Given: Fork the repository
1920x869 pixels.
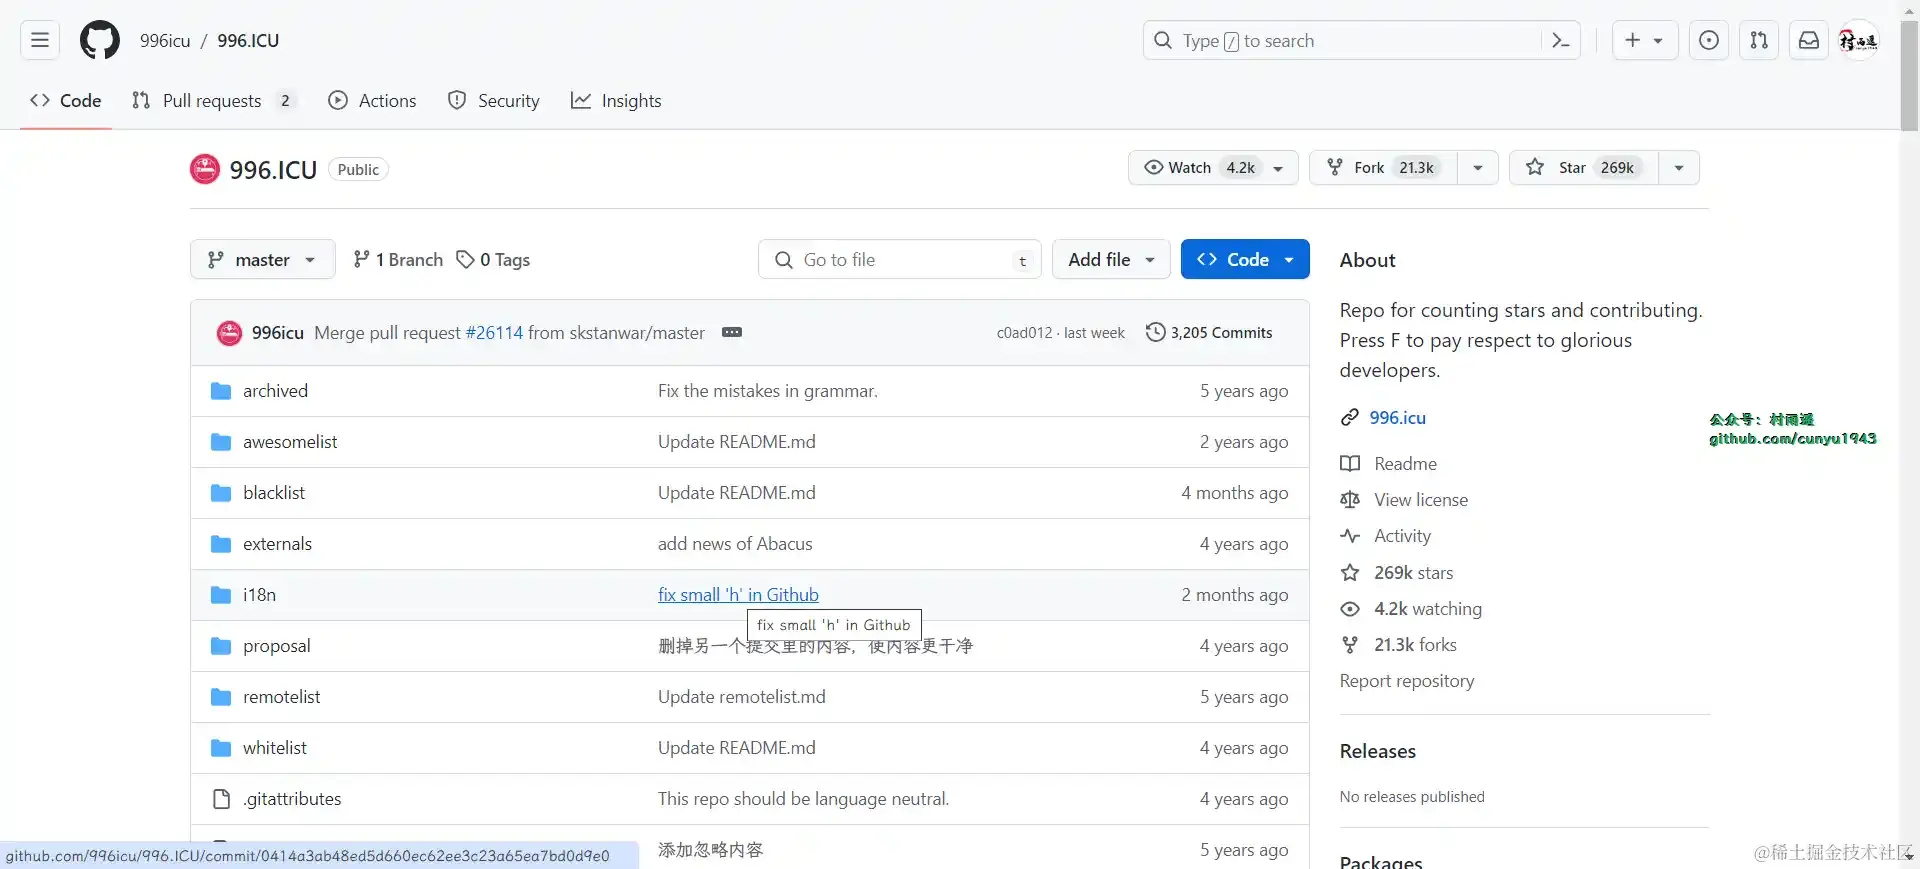Looking at the screenshot, I should [1383, 168].
